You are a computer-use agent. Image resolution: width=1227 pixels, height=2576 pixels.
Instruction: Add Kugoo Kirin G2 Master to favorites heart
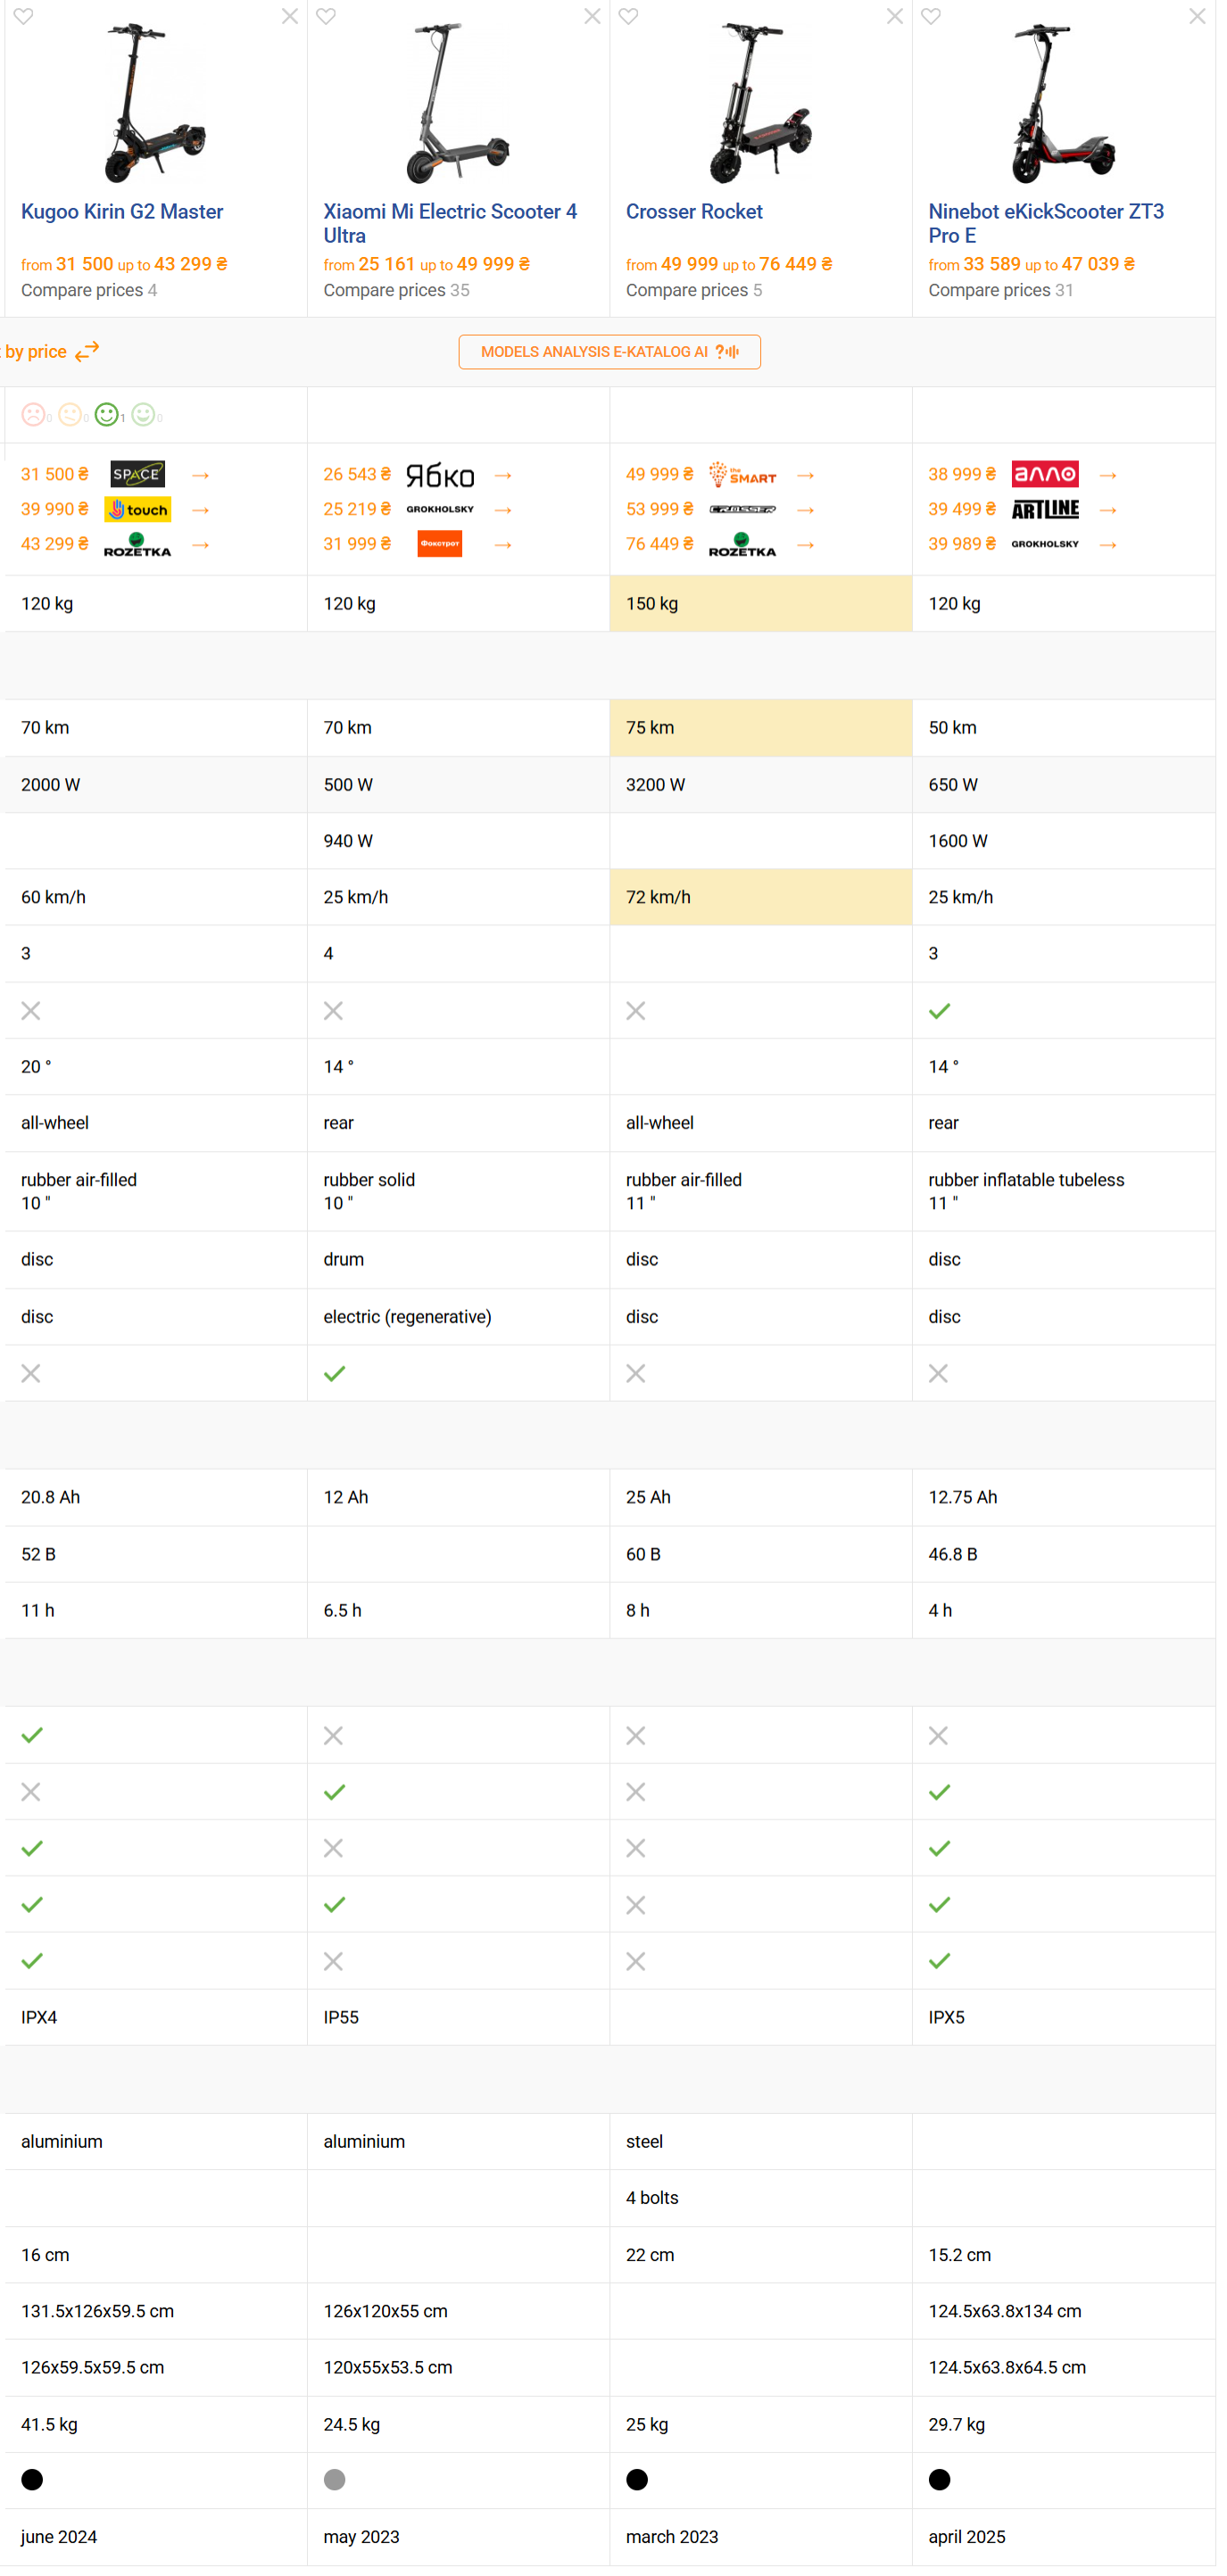point(23,16)
